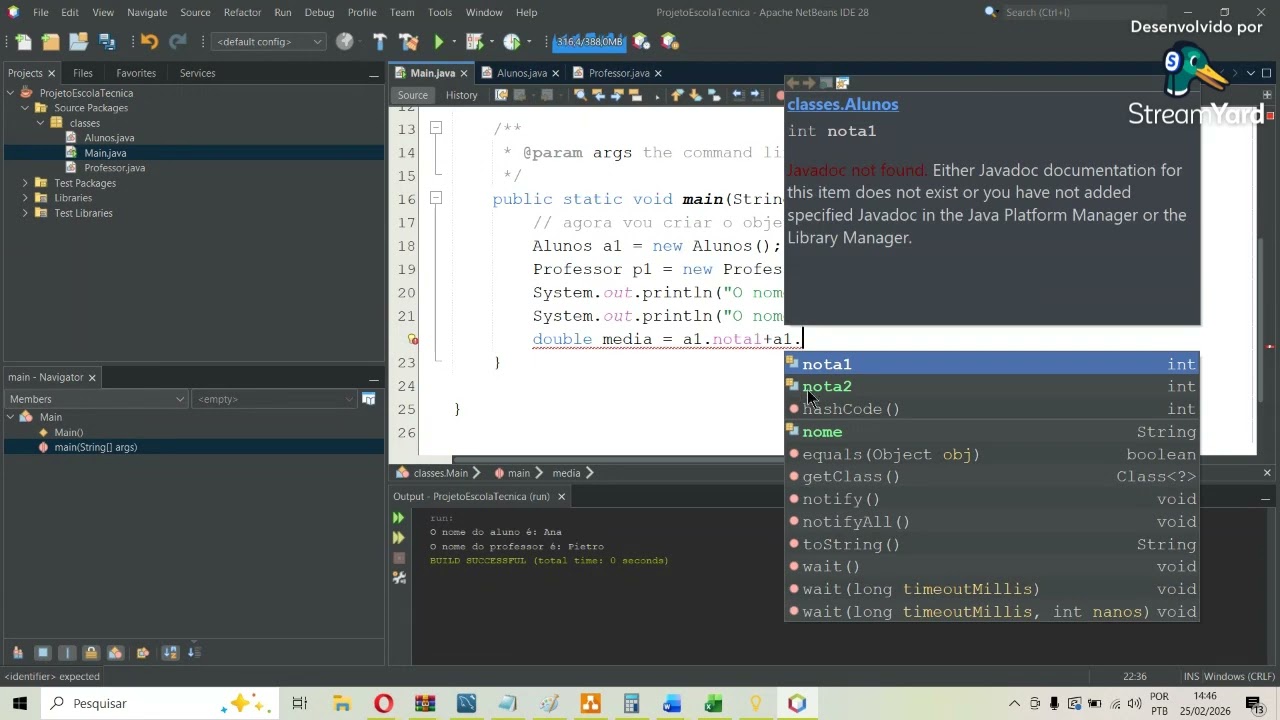Click the Output settings wrench icon
Viewport: 1280px width, 720px height.
[399, 577]
